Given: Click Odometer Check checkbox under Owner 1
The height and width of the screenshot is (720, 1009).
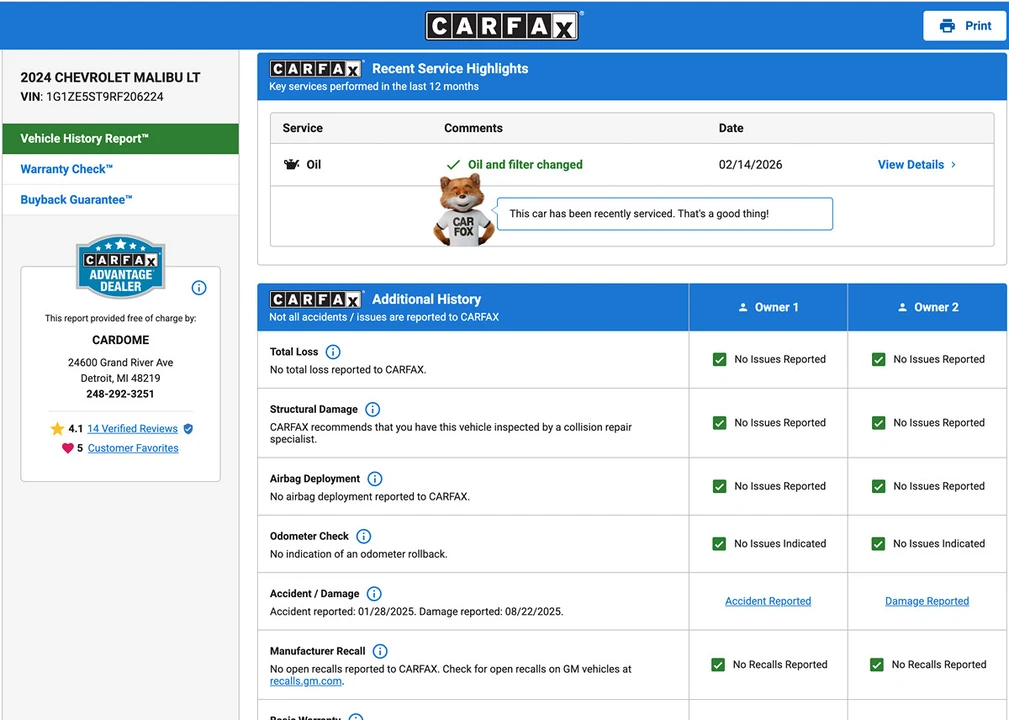Looking at the screenshot, I should pos(719,544).
